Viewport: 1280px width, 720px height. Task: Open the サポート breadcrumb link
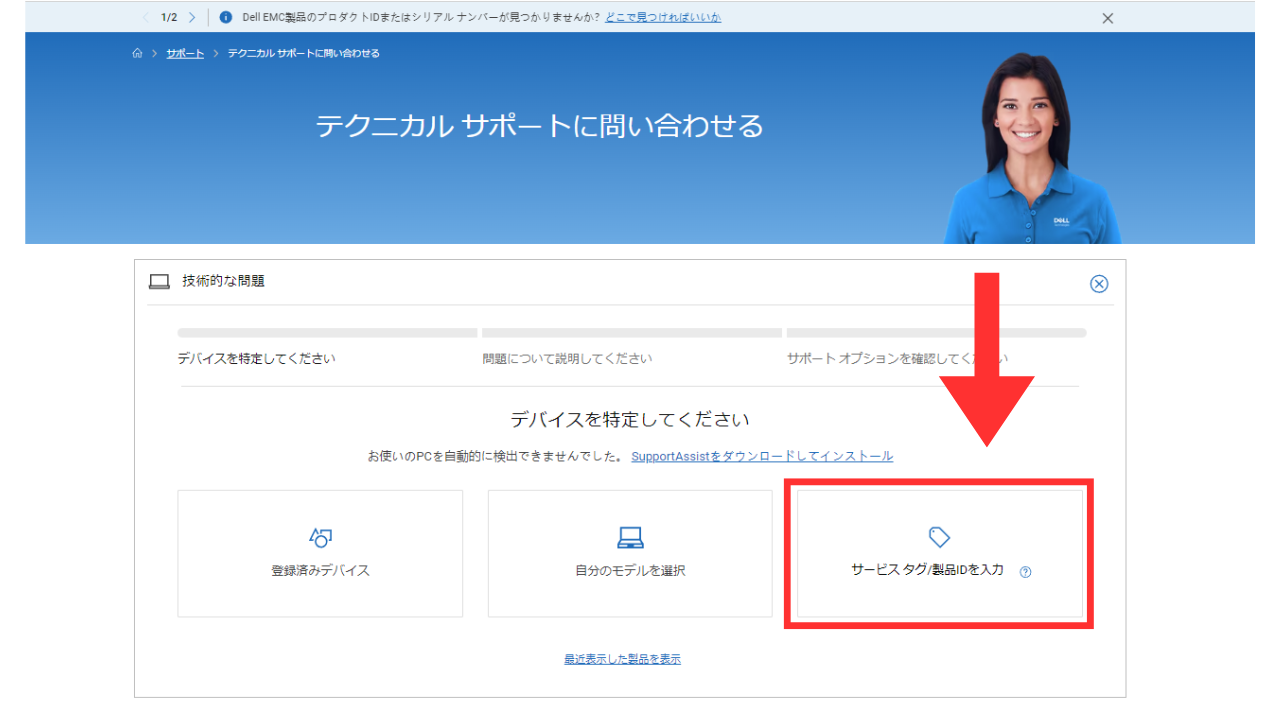click(185, 53)
